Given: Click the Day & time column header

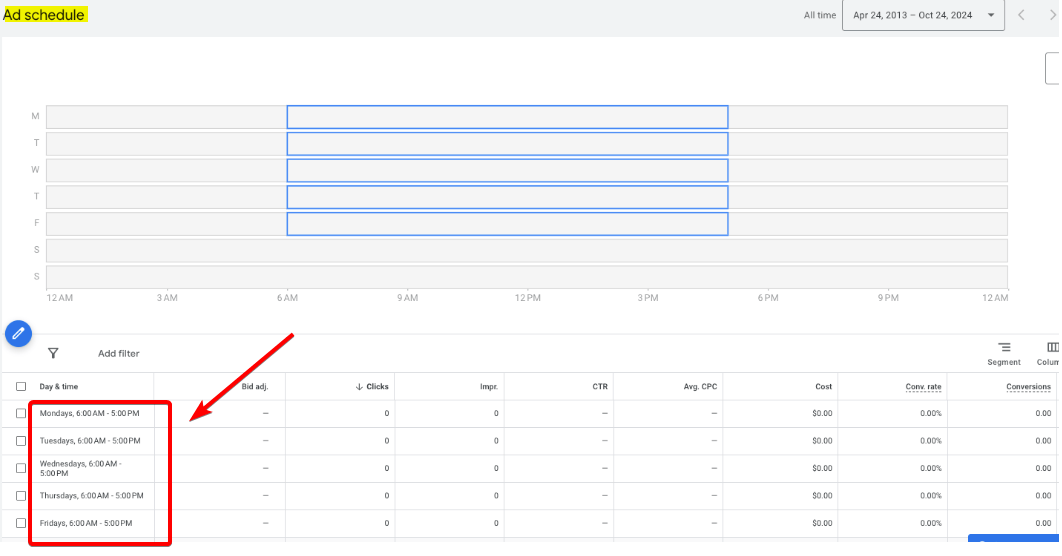Looking at the screenshot, I should tap(59, 386).
